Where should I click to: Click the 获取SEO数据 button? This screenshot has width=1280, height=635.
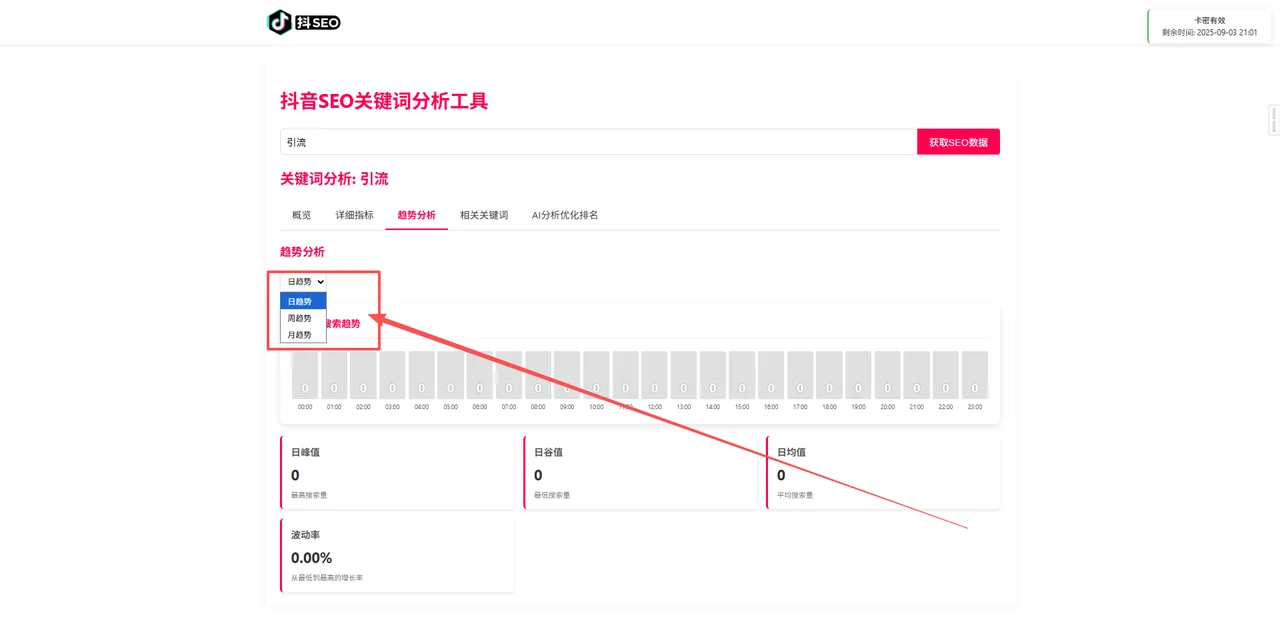point(958,142)
